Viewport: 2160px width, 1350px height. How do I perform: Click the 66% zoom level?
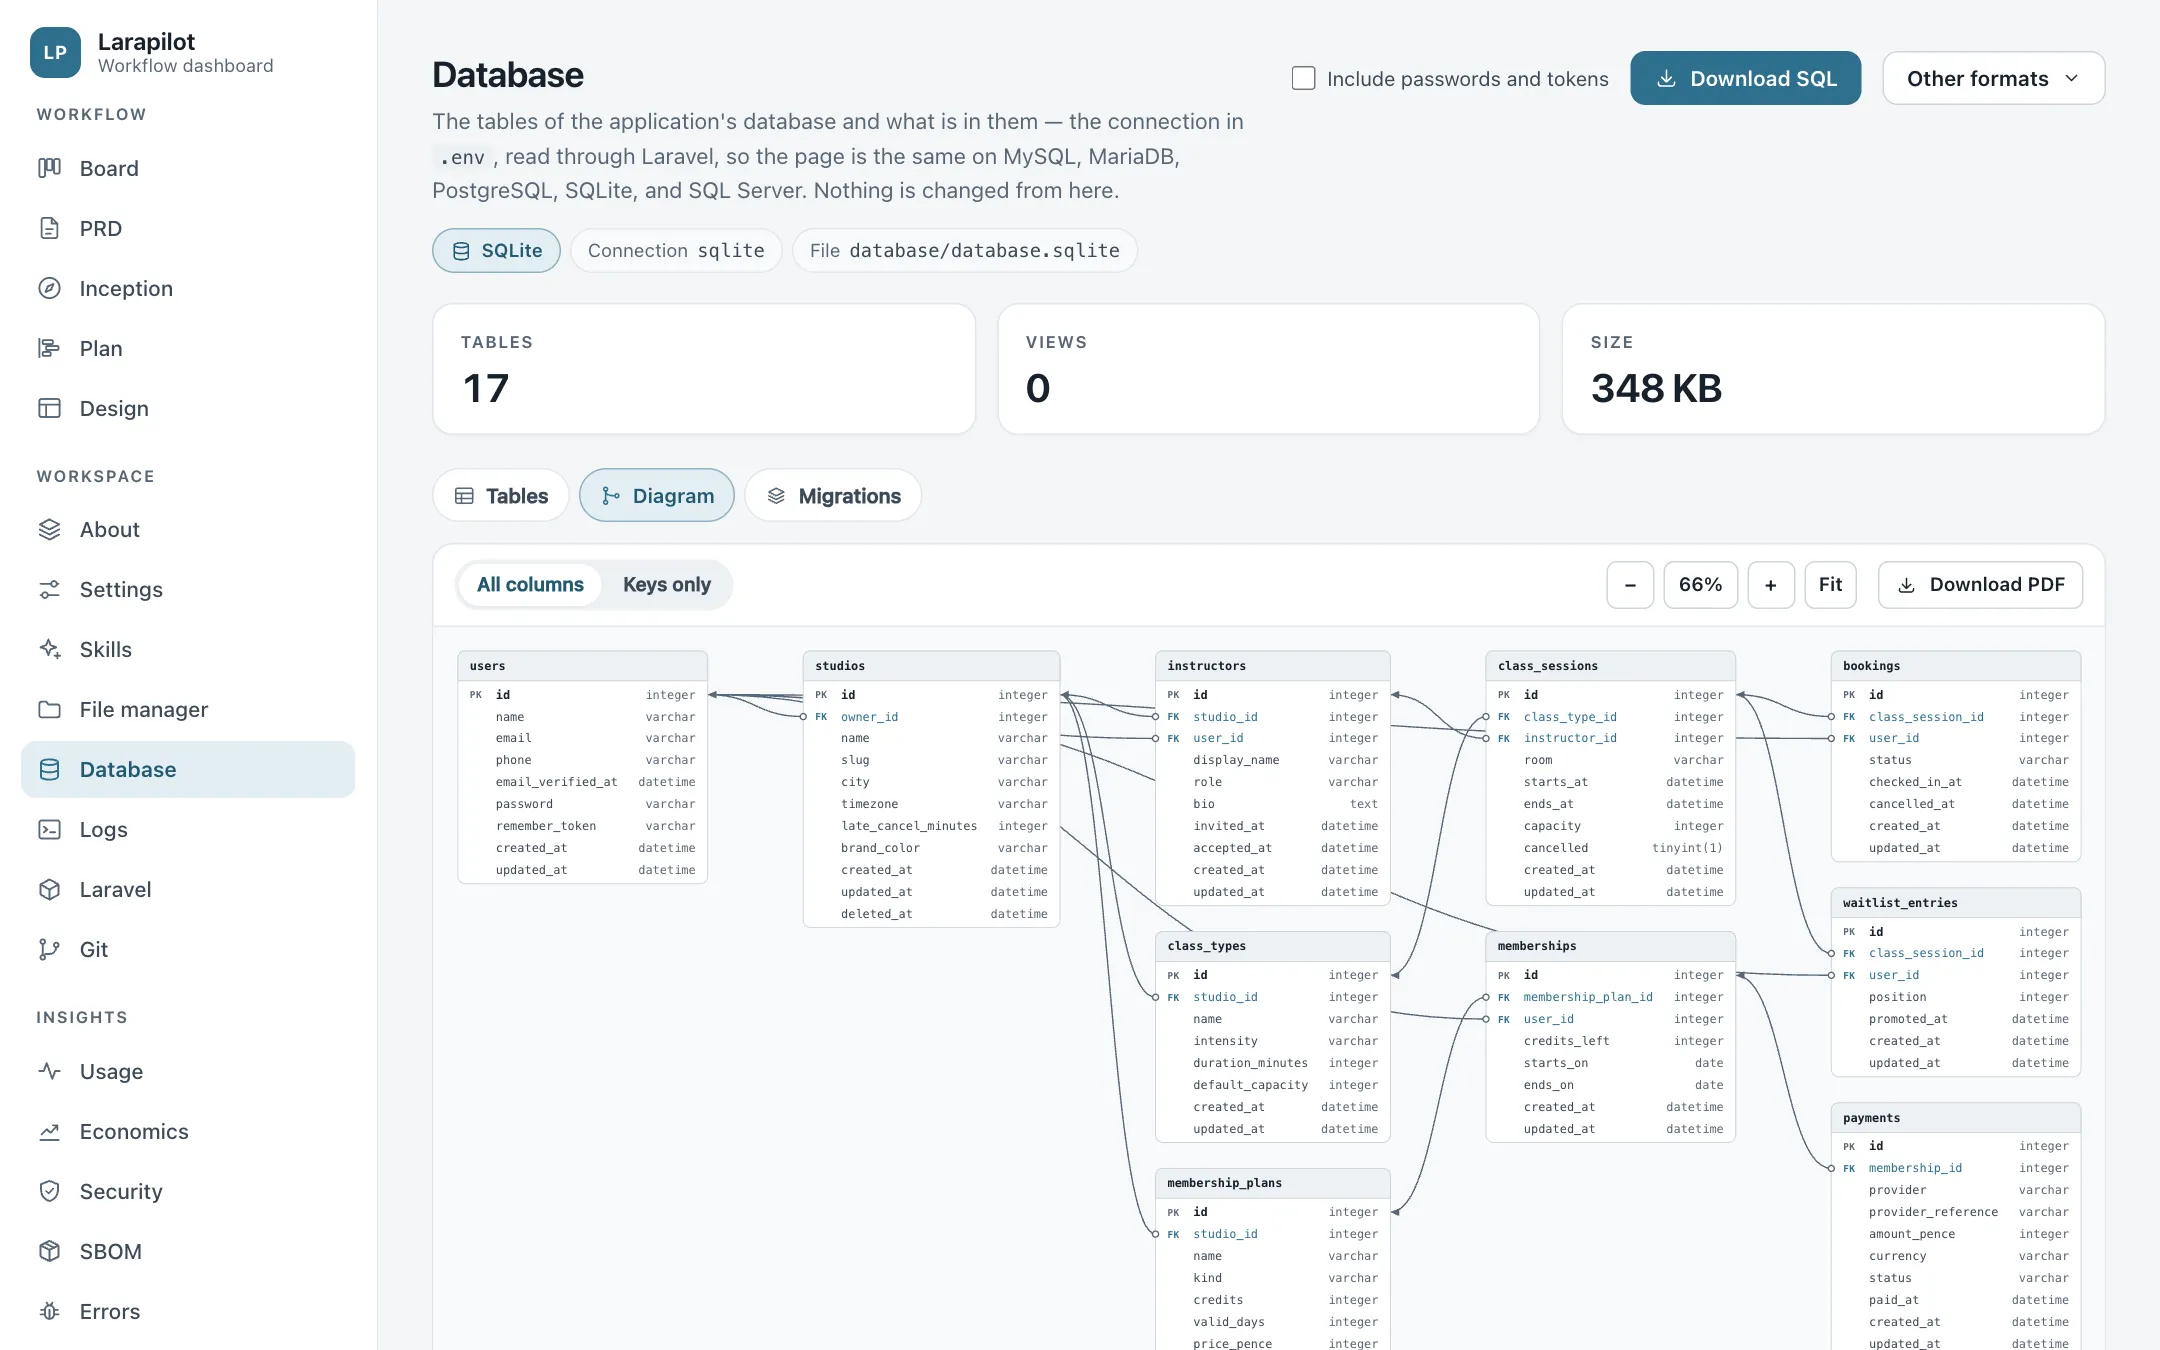coord(1700,585)
